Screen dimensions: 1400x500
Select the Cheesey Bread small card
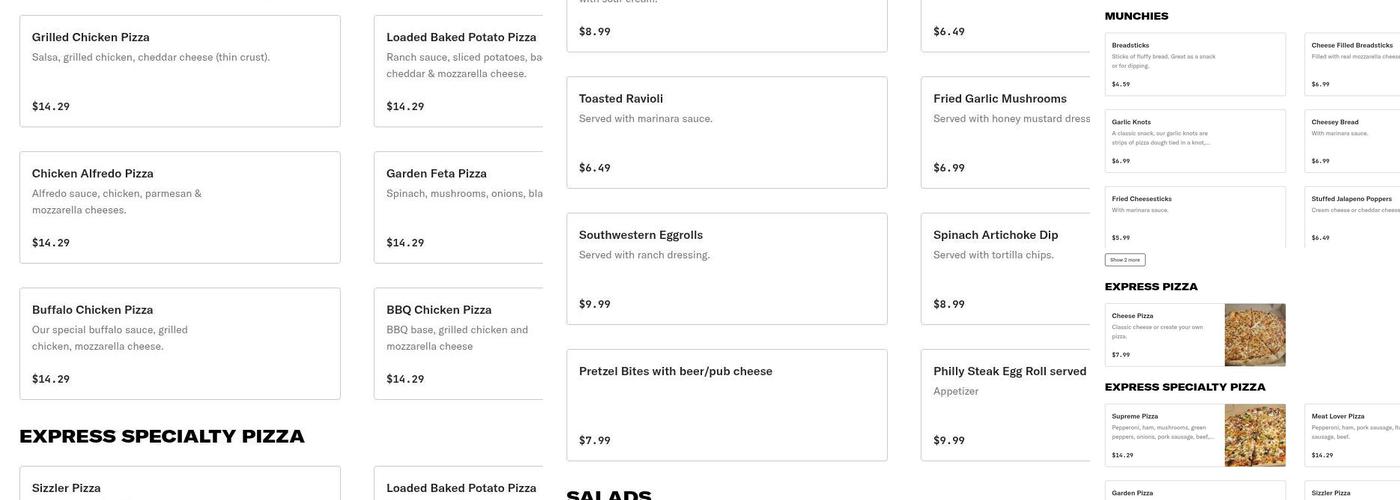1352,141
